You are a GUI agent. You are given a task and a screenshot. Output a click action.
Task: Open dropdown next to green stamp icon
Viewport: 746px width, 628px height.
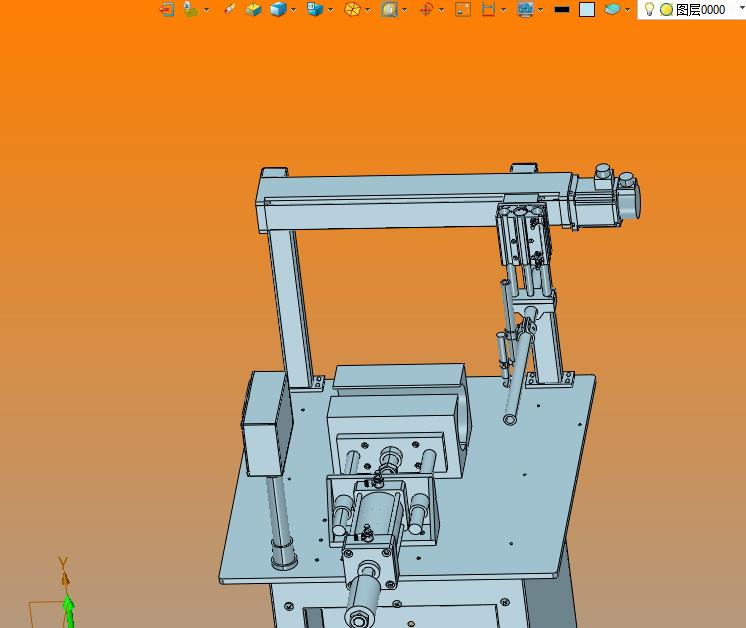206,10
